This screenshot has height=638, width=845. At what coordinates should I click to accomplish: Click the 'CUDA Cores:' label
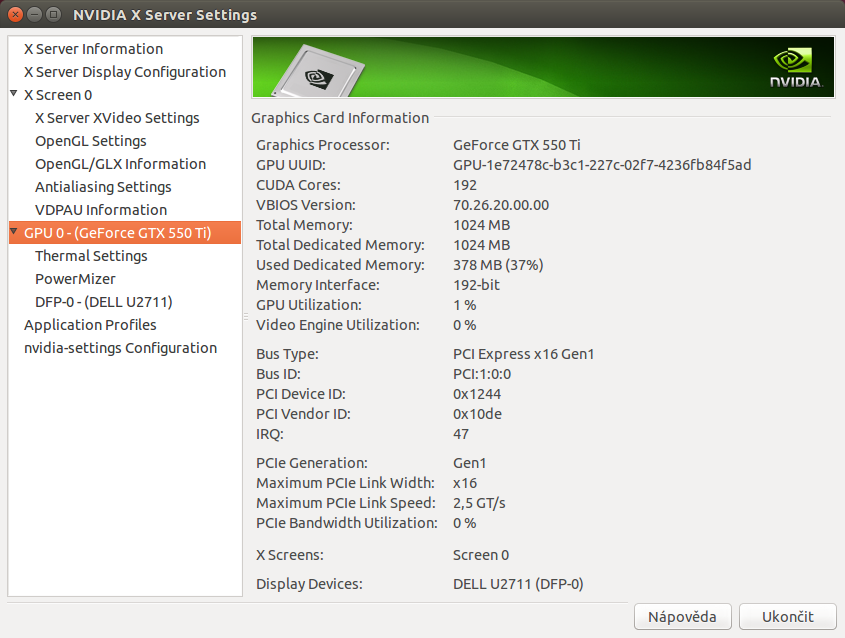298,185
